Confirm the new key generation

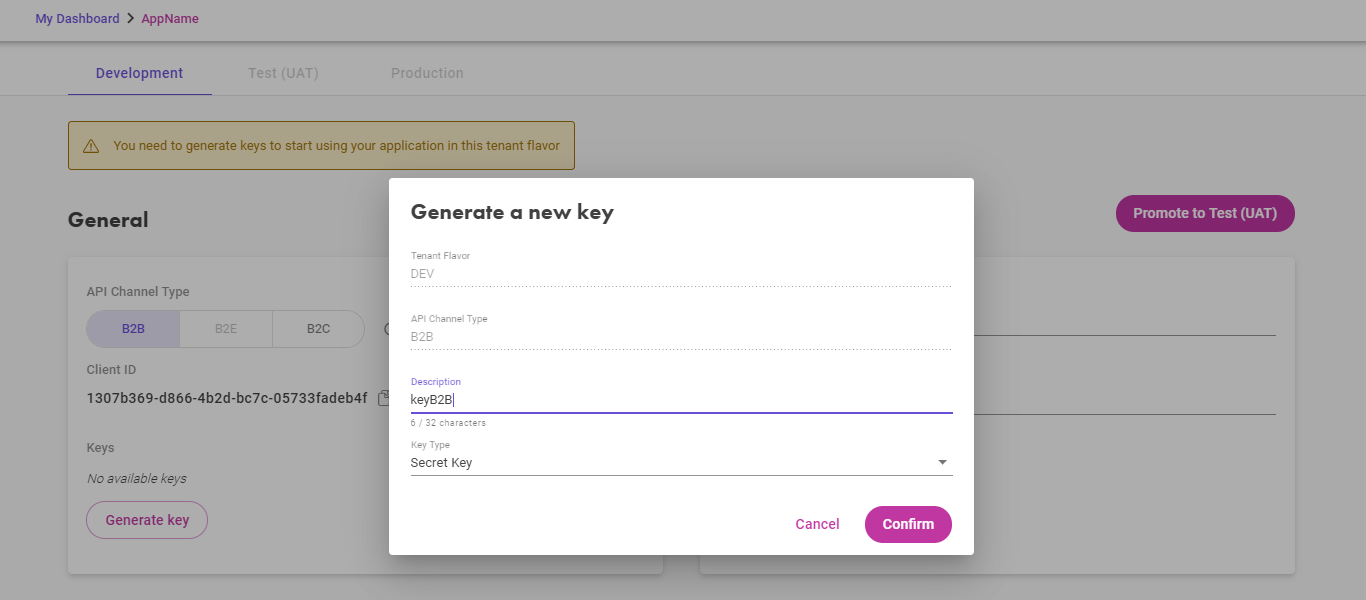coord(908,524)
